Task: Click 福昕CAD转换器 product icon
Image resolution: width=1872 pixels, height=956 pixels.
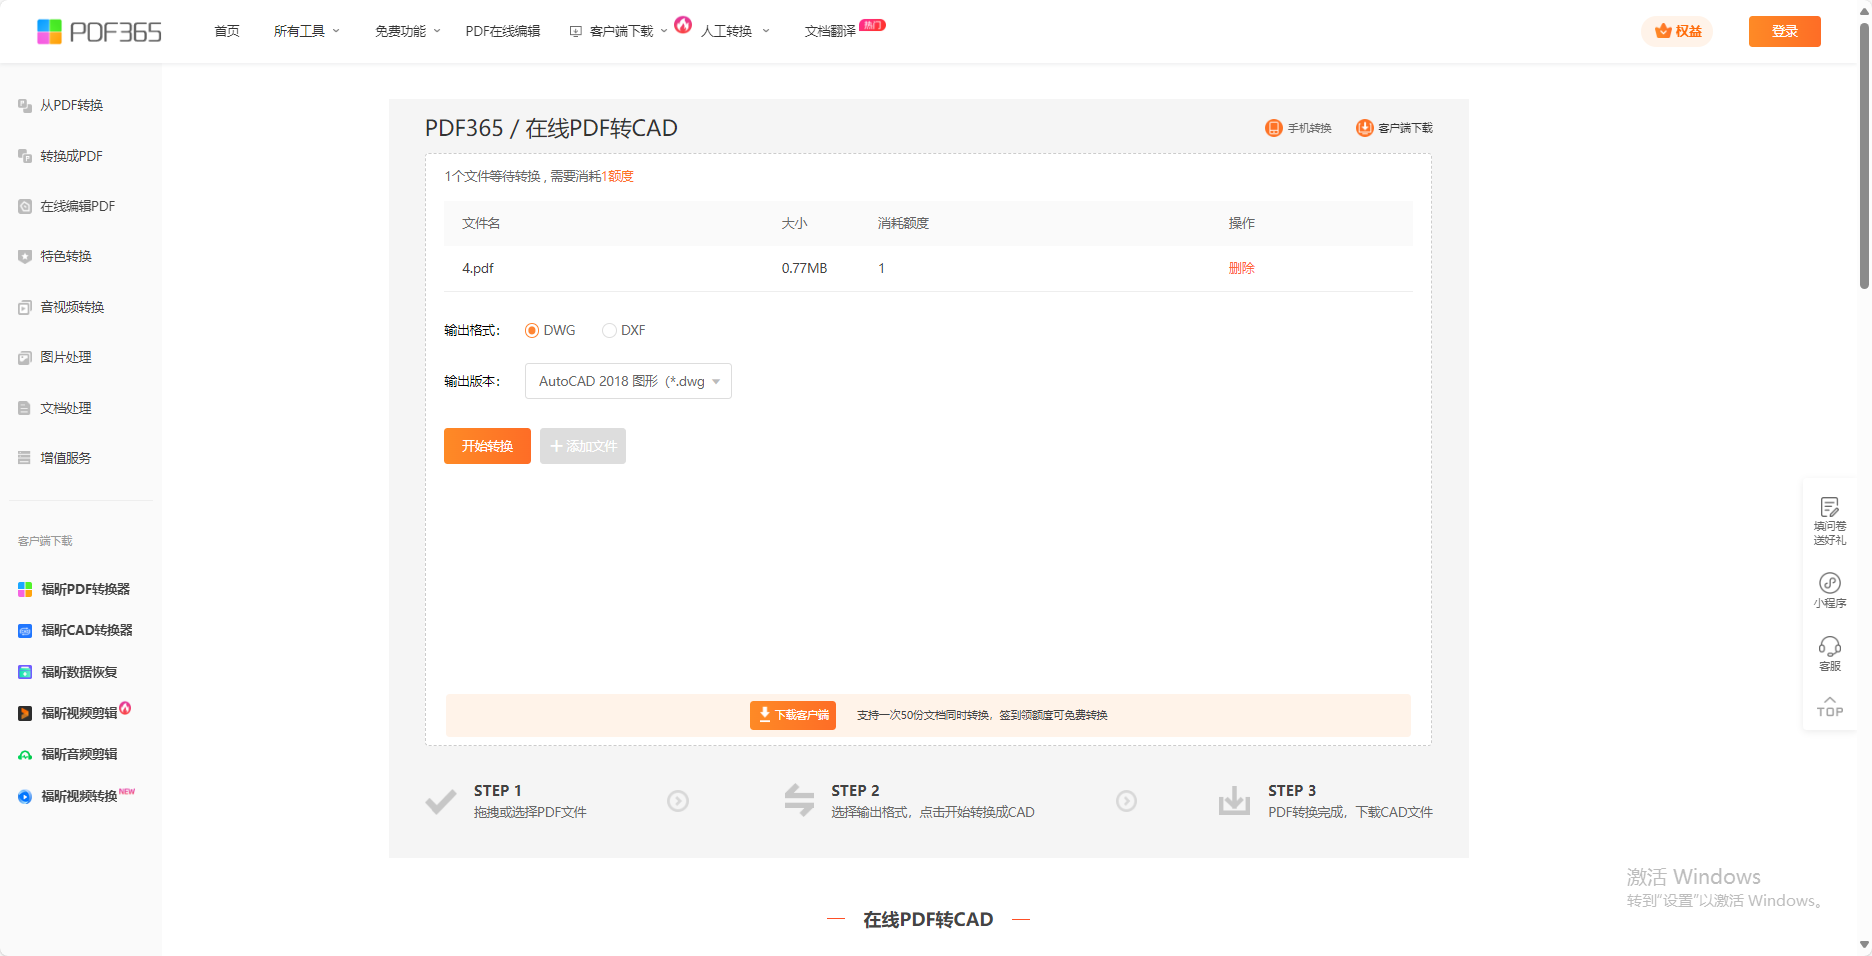Action: coord(25,631)
